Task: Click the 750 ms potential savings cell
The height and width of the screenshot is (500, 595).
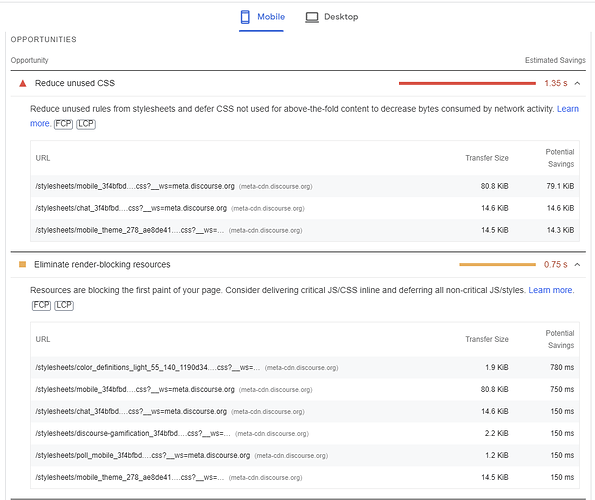Action: coord(562,390)
